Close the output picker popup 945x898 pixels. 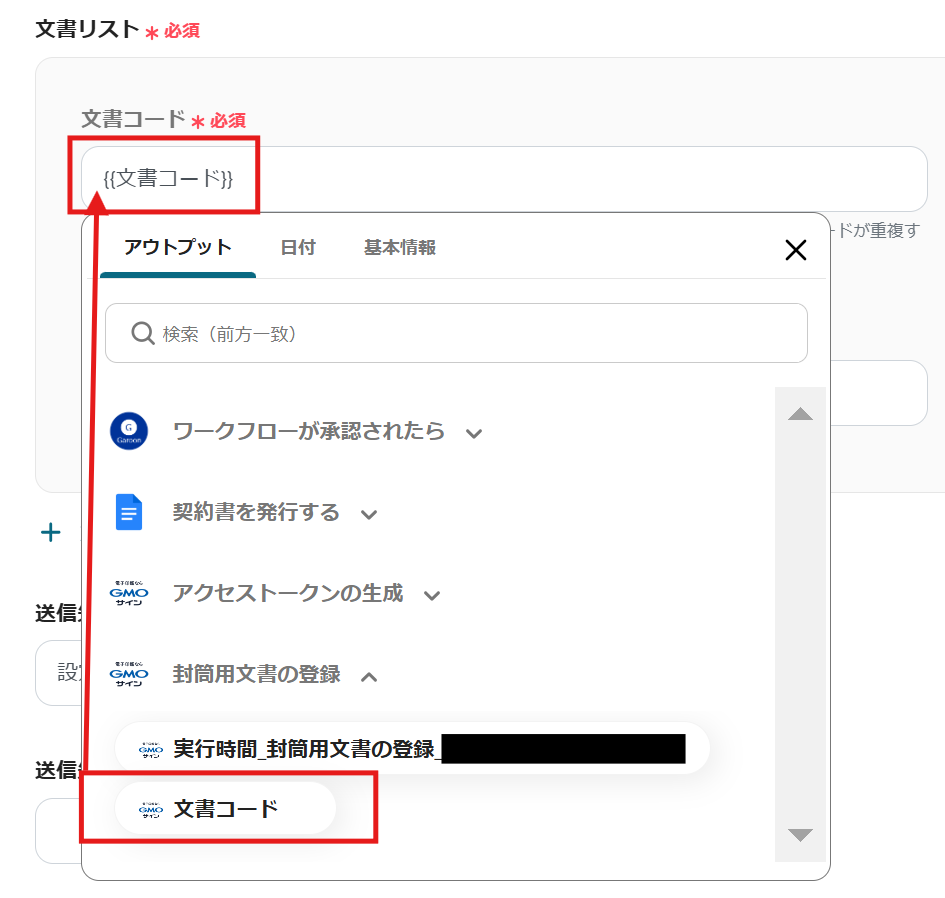click(x=796, y=250)
